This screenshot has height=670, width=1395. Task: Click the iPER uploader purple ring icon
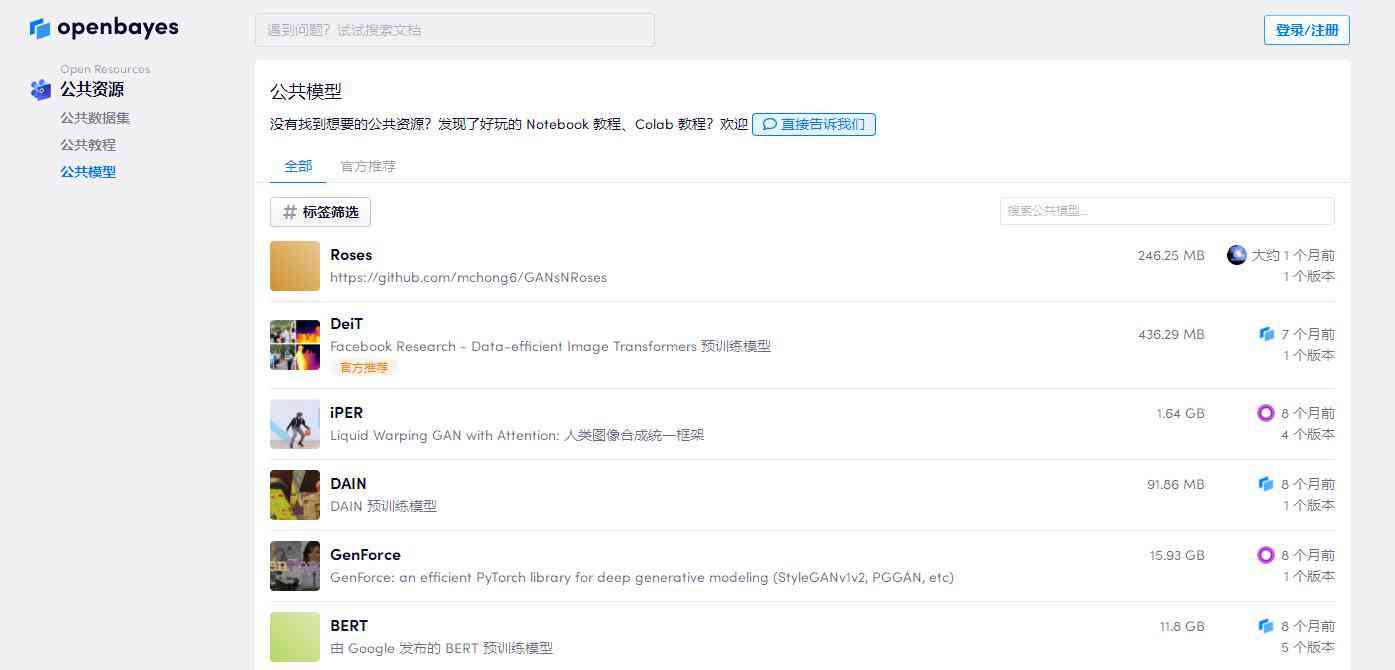coord(1266,413)
